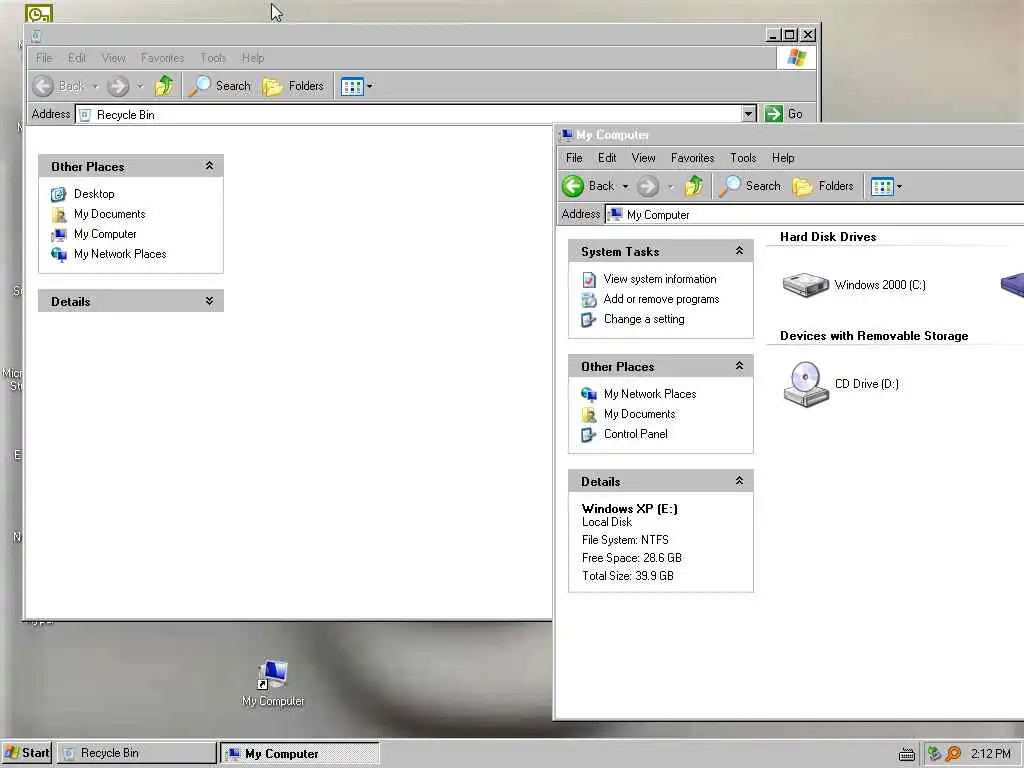Open Views dropdown arrow in Recycle Bin window
The height and width of the screenshot is (768, 1024).
pyautogui.click(x=370, y=86)
